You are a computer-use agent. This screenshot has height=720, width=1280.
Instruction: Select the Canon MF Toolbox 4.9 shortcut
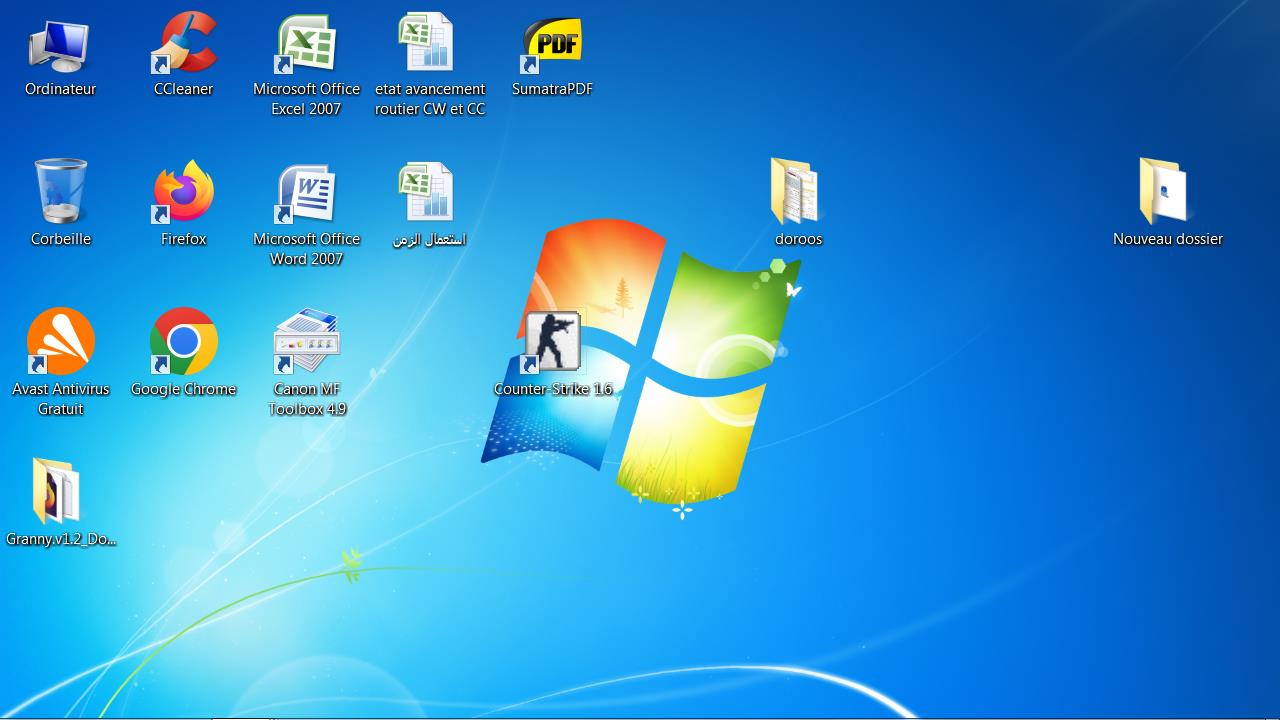306,342
